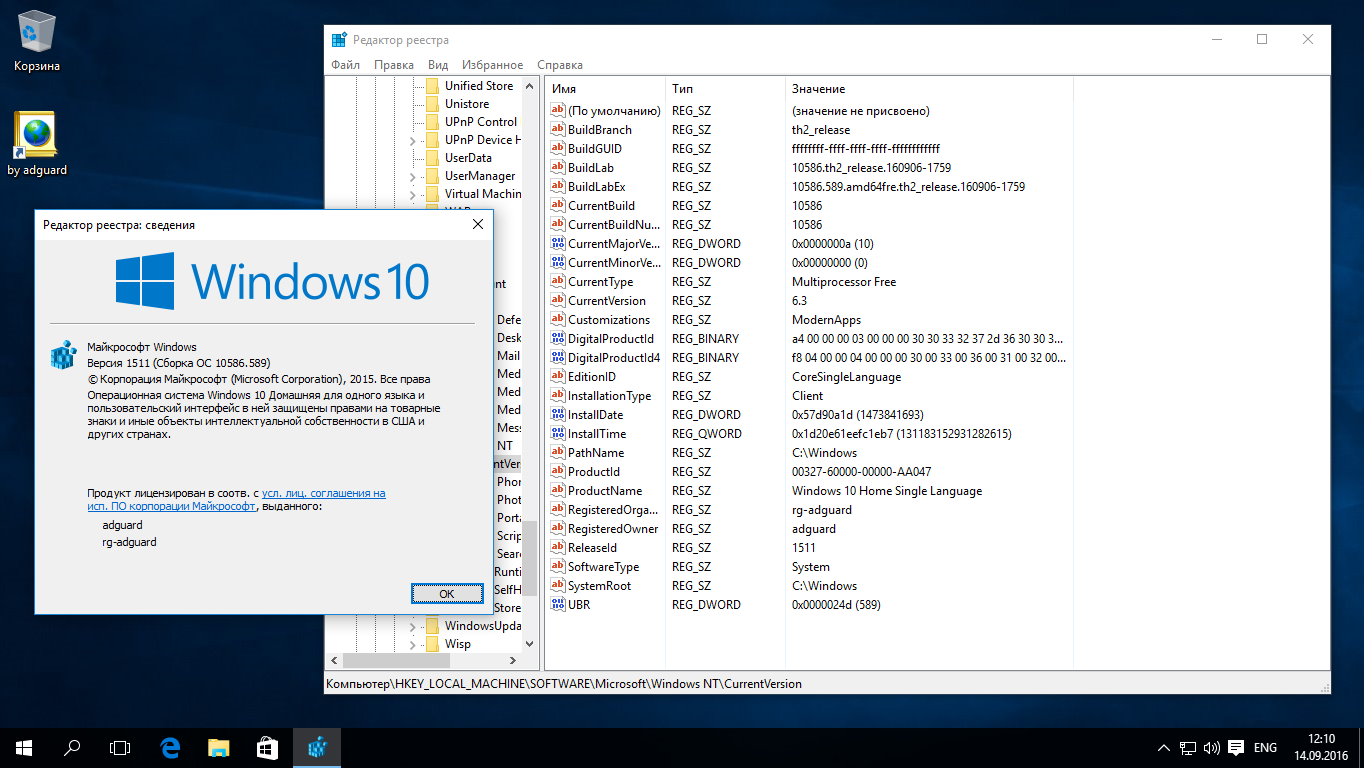Image resolution: width=1364 pixels, height=768 pixels.
Task: Open the volume tray icon
Action: [x=1211, y=747]
